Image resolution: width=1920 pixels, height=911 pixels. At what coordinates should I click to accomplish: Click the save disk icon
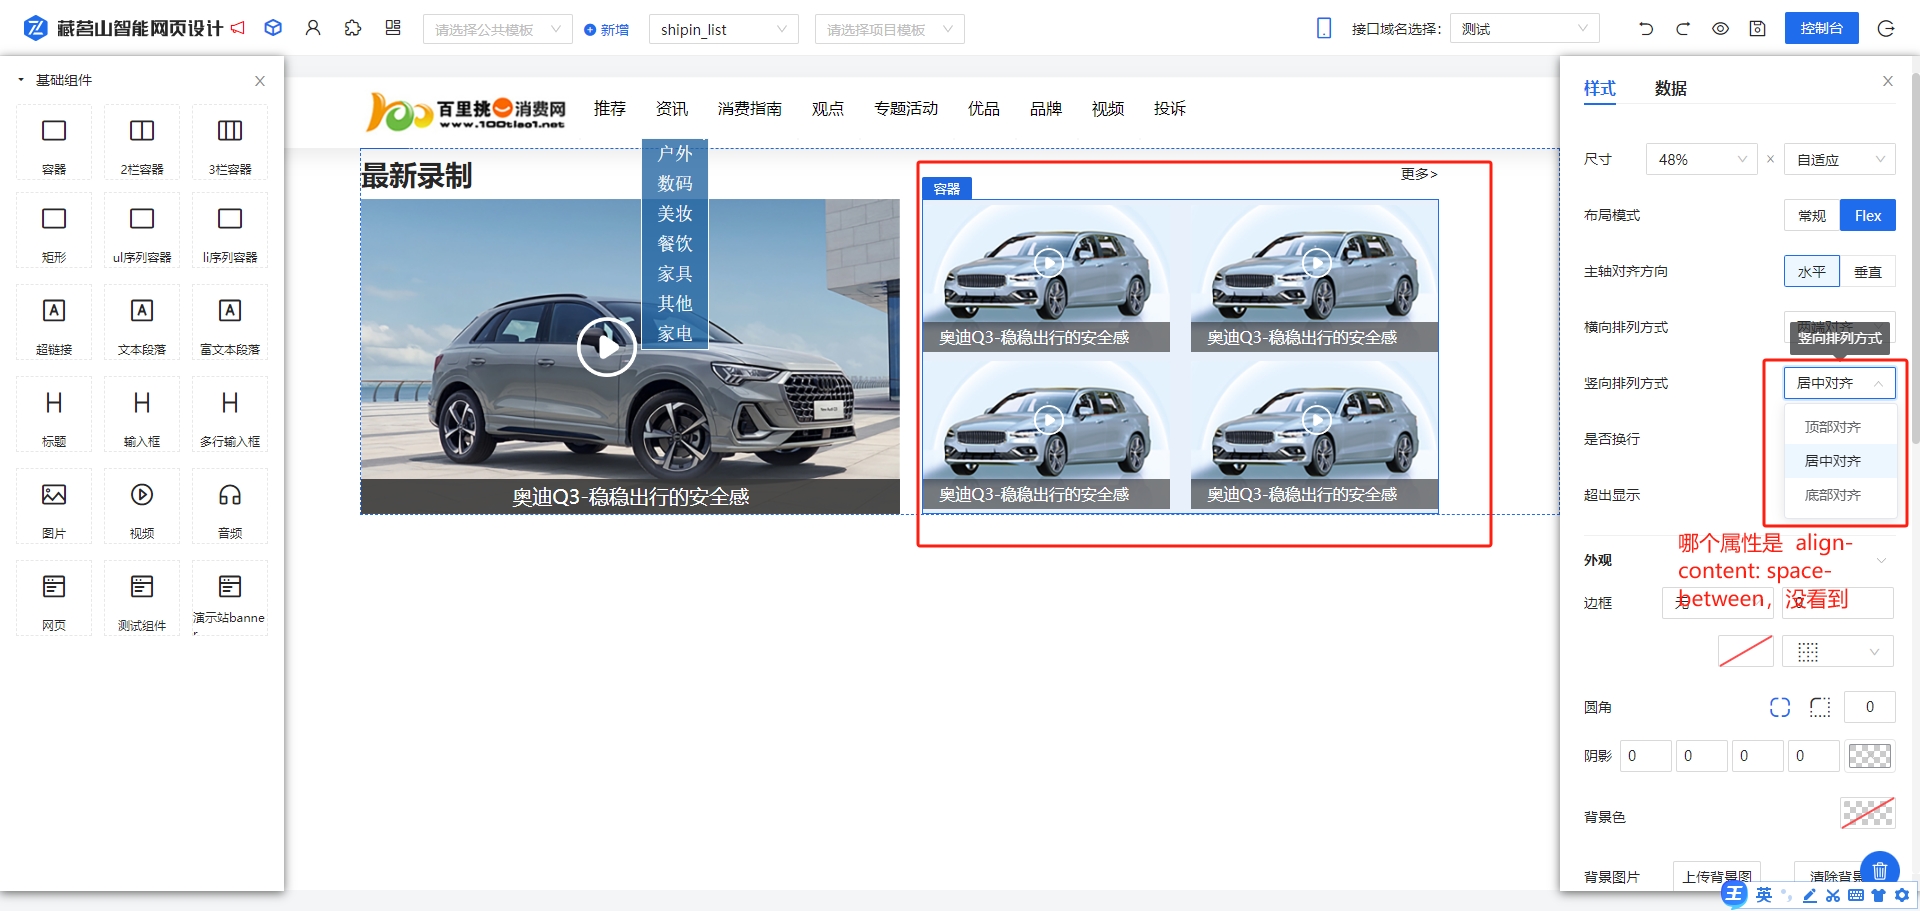(x=1757, y=29)
